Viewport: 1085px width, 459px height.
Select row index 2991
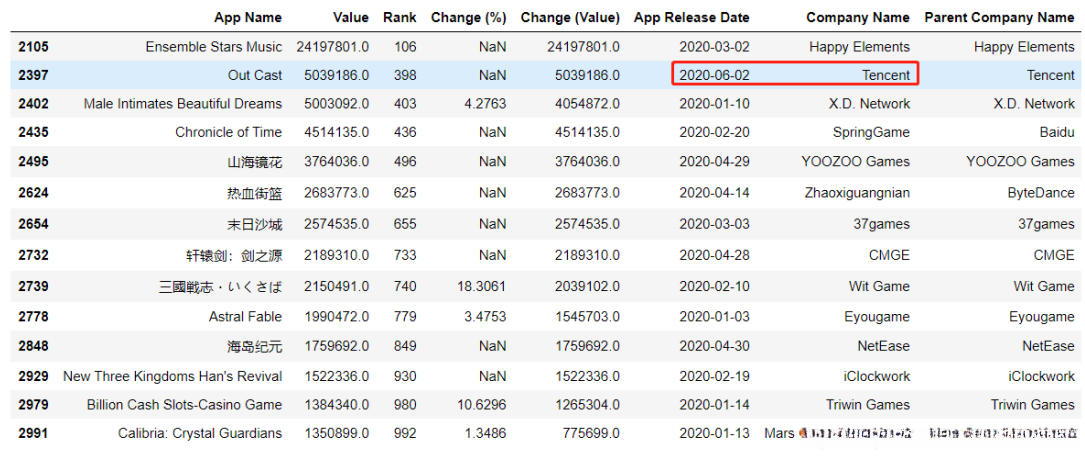pos(33,433)
